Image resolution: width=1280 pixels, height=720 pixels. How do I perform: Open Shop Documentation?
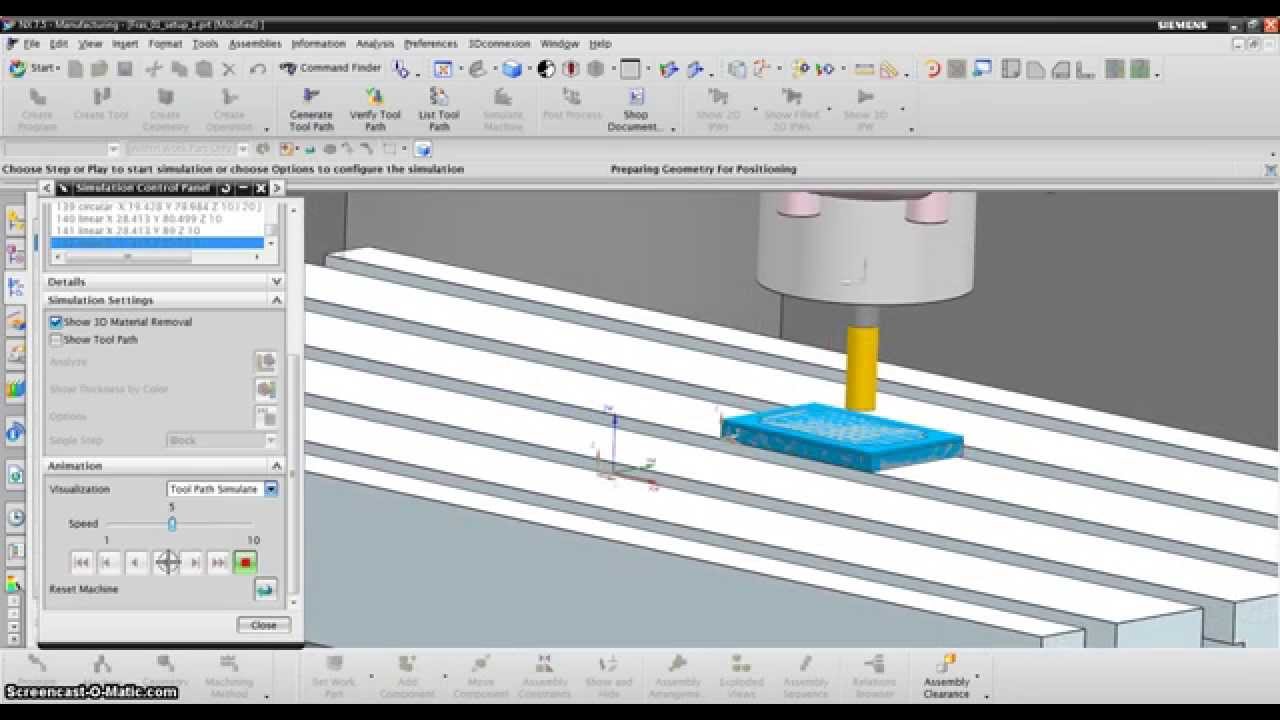[636, 109]
